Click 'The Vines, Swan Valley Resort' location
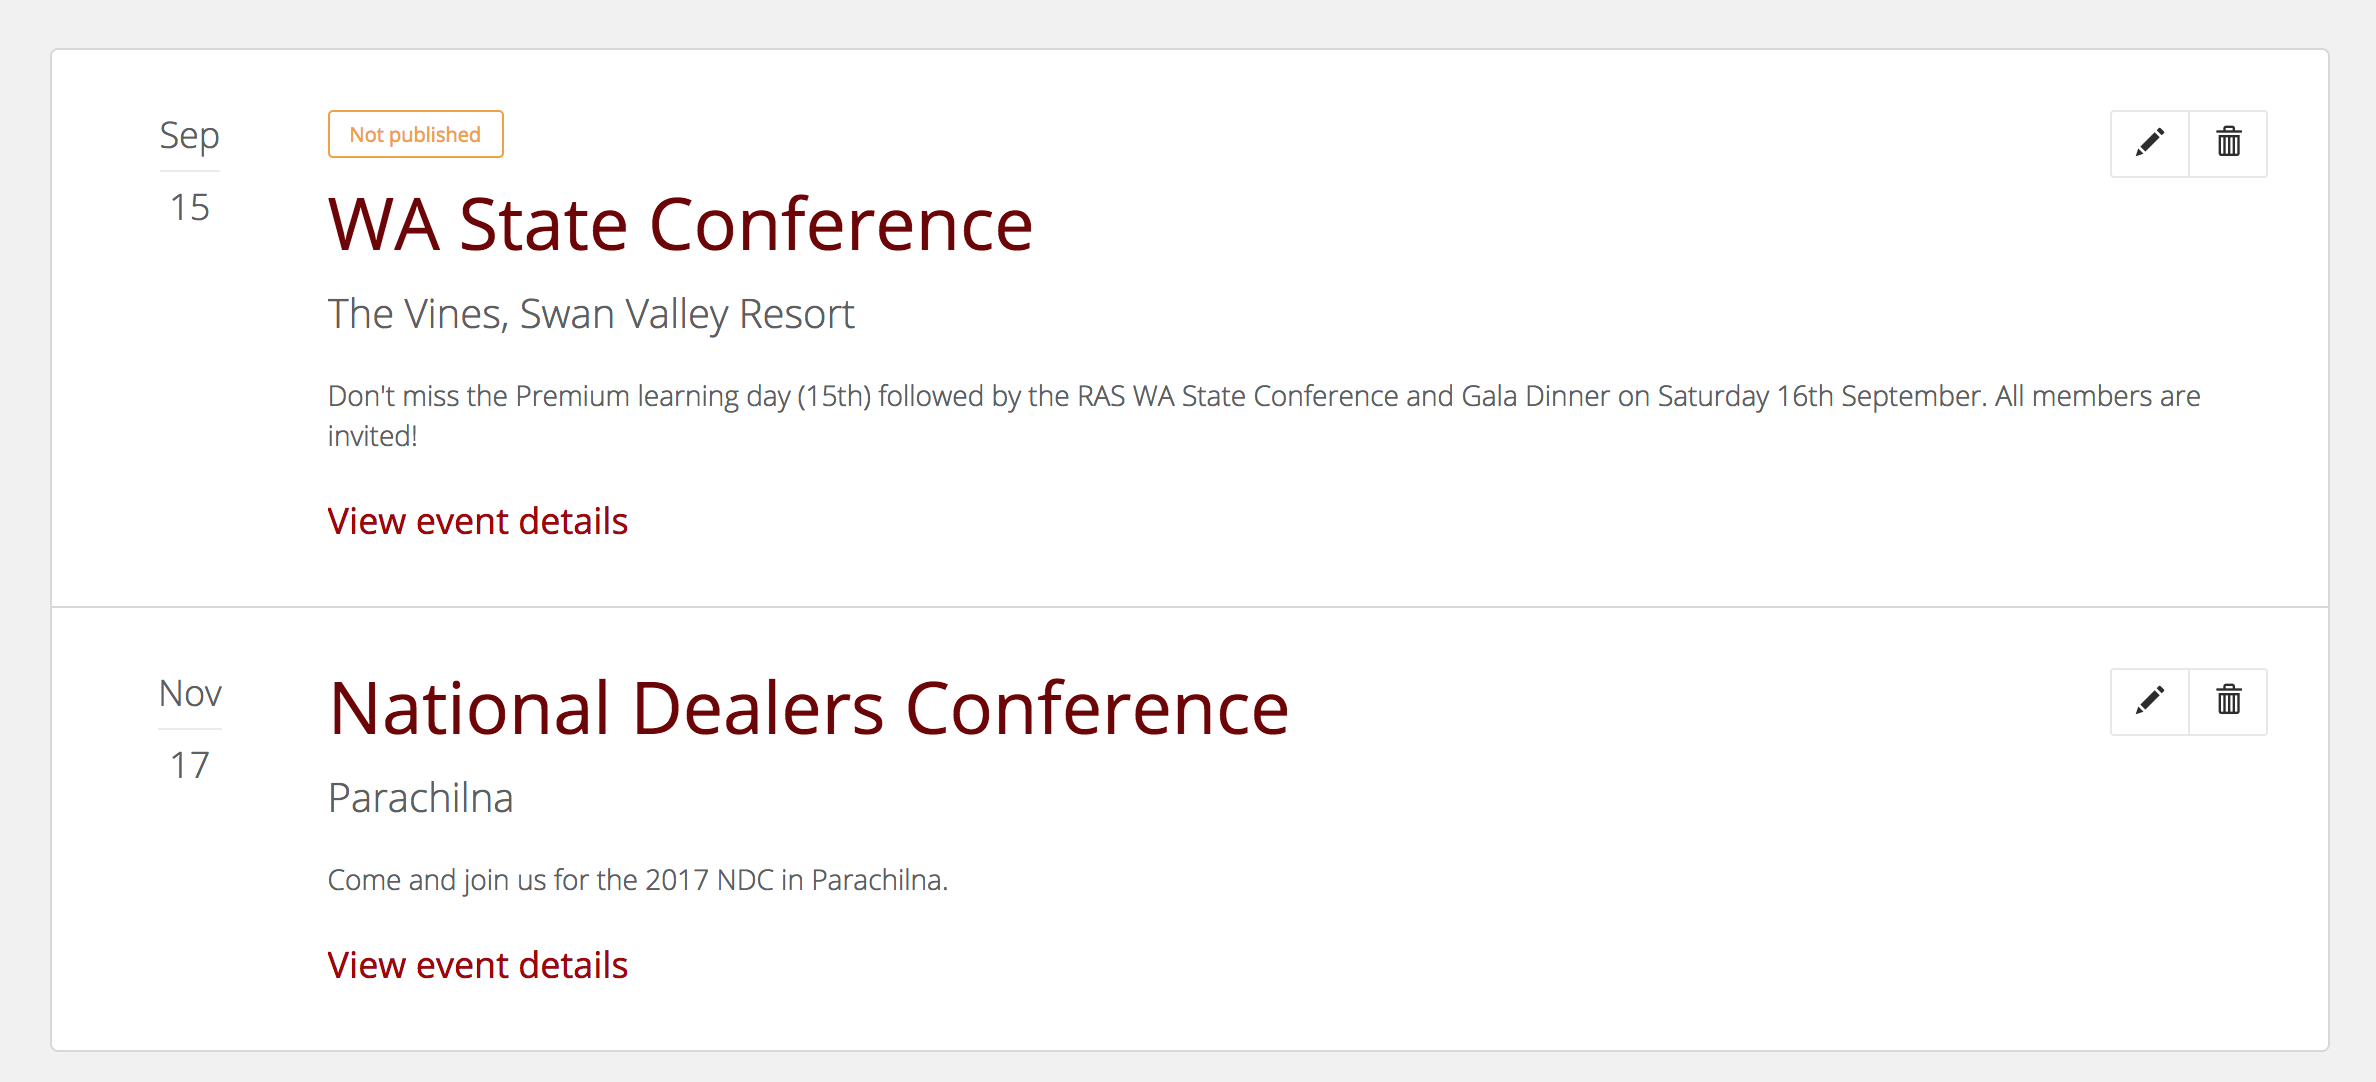This screenshot has height=1082, width=2376. coord(590,314)
